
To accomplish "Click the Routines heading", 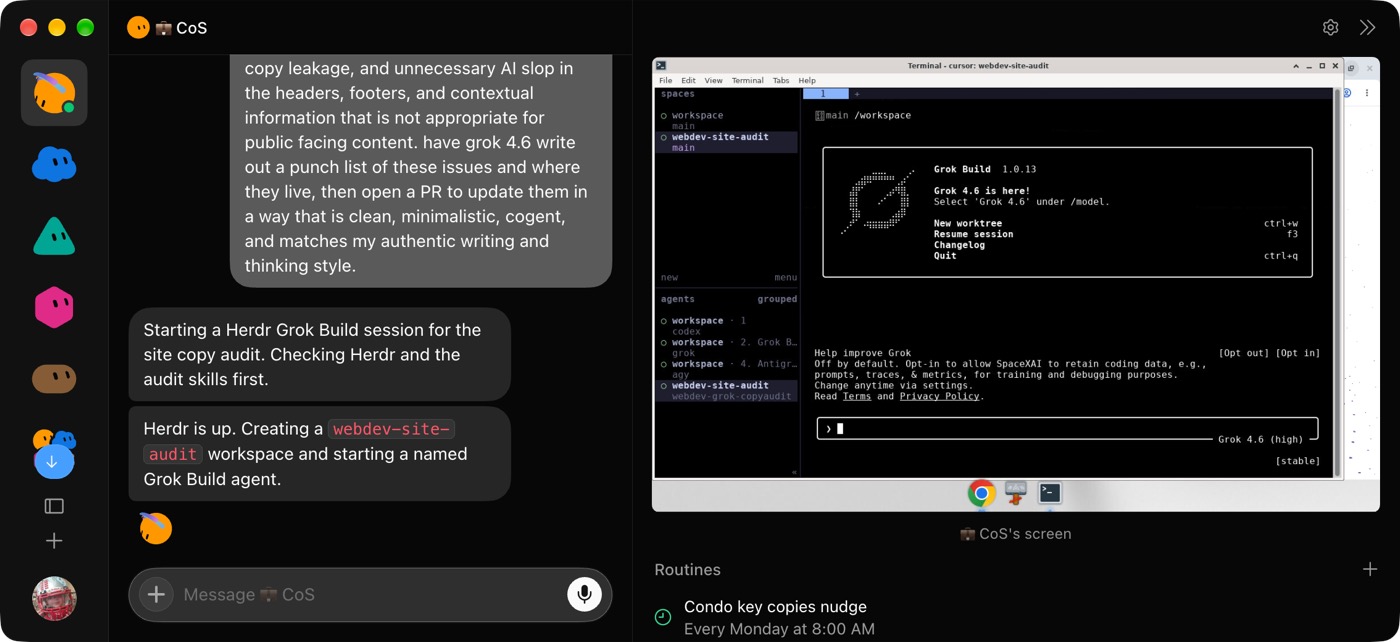I will coord(687,569).
